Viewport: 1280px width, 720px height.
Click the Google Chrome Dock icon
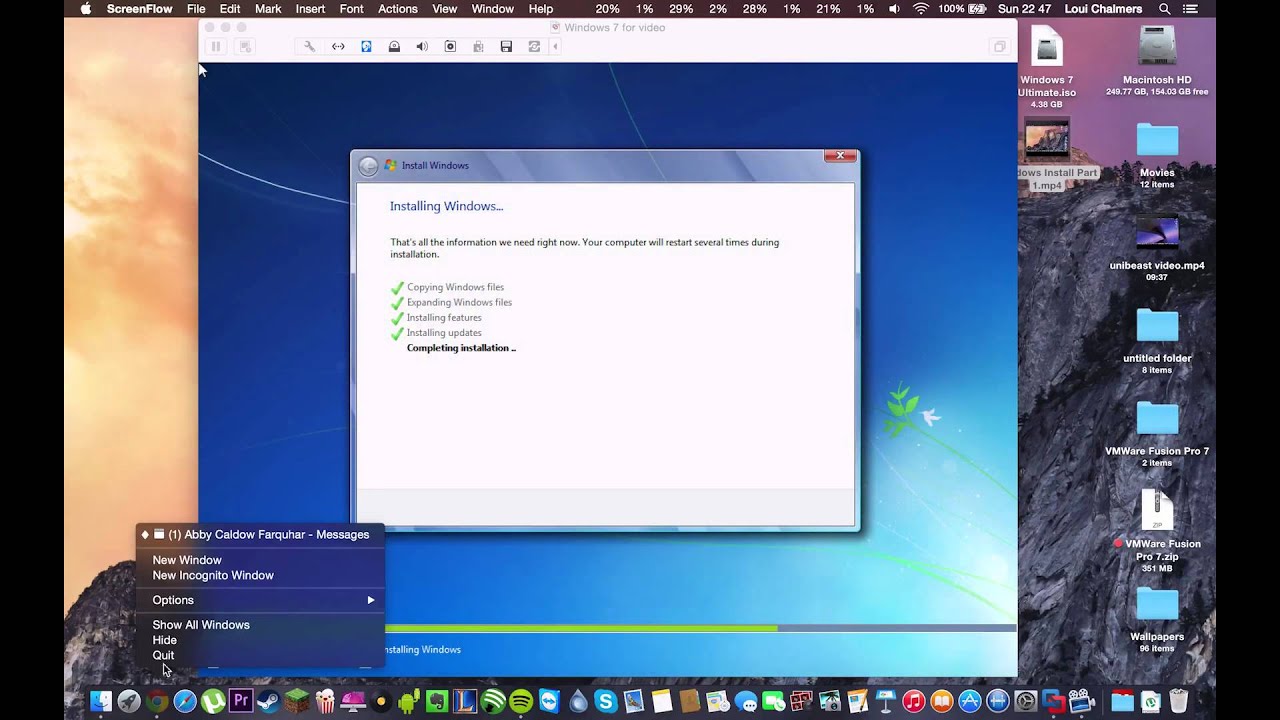157,701
